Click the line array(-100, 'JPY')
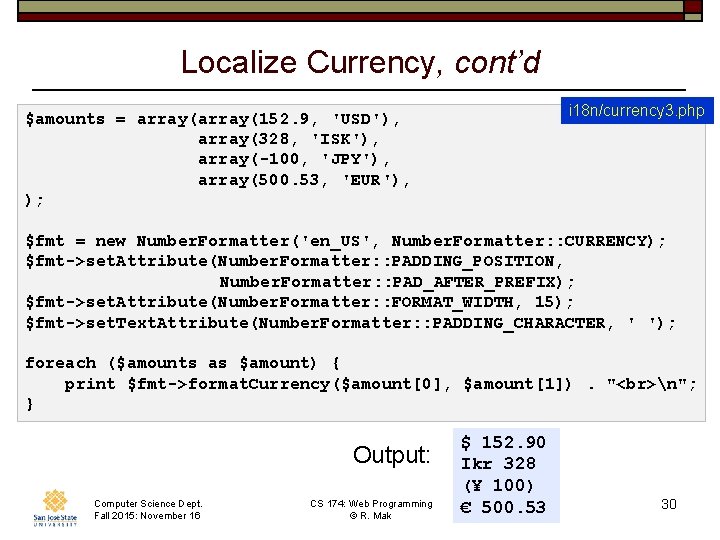The image size is (720, 540). click(x=293, y=160)
